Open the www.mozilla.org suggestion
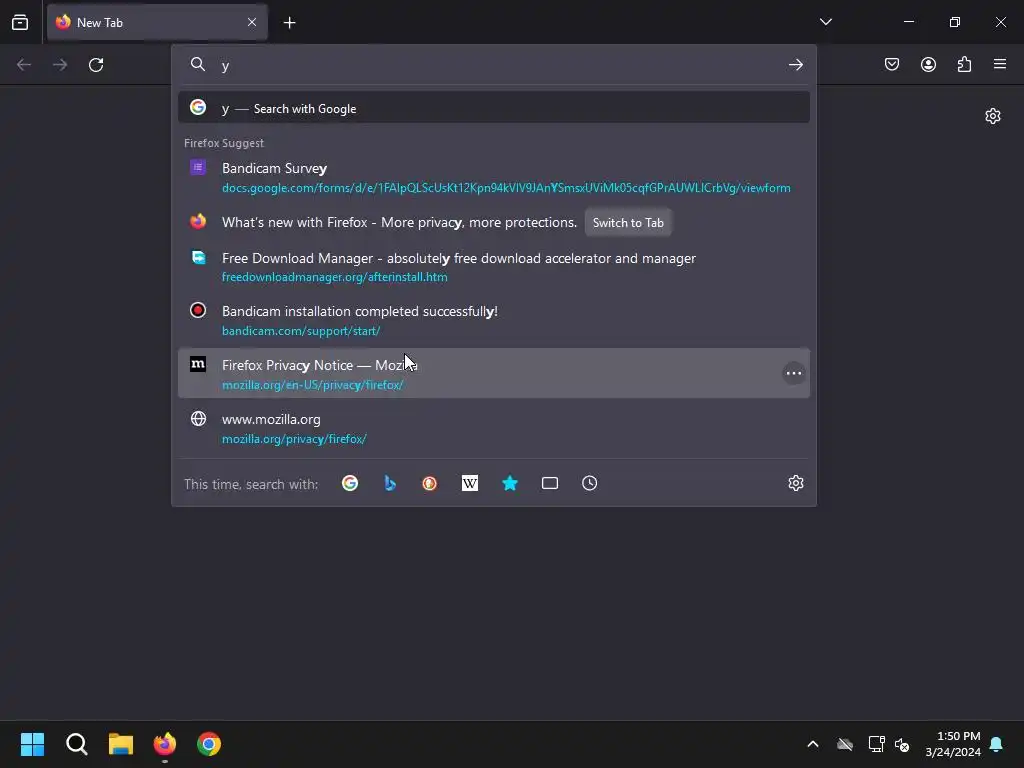Image resolution: width=1024 pixels, height=768 pixels. pos(494,428)
